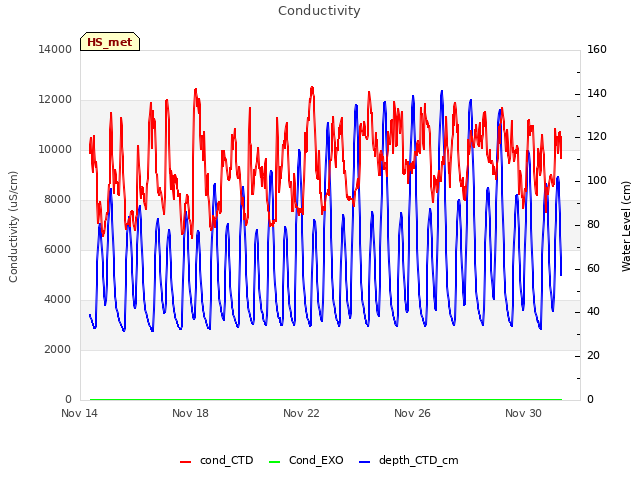Click the 12000 left axis value
Image resolution: width=640 pixels, height=480 pixels.
(x=55, y=100)
